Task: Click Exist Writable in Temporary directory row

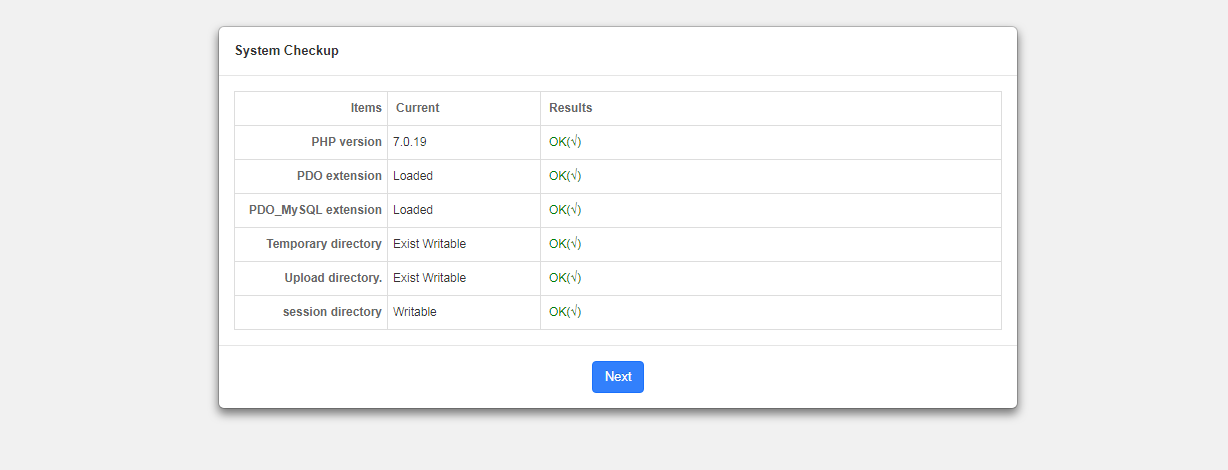Action: (x=429, y=244)
